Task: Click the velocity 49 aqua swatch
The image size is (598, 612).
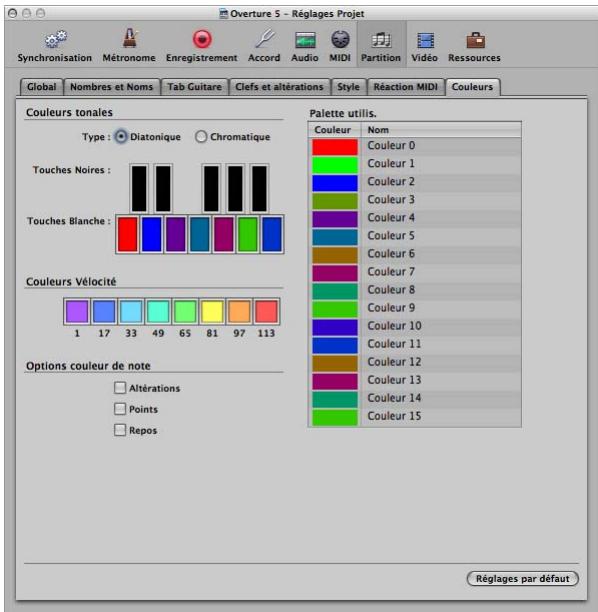Action: (x=158, y=311)
